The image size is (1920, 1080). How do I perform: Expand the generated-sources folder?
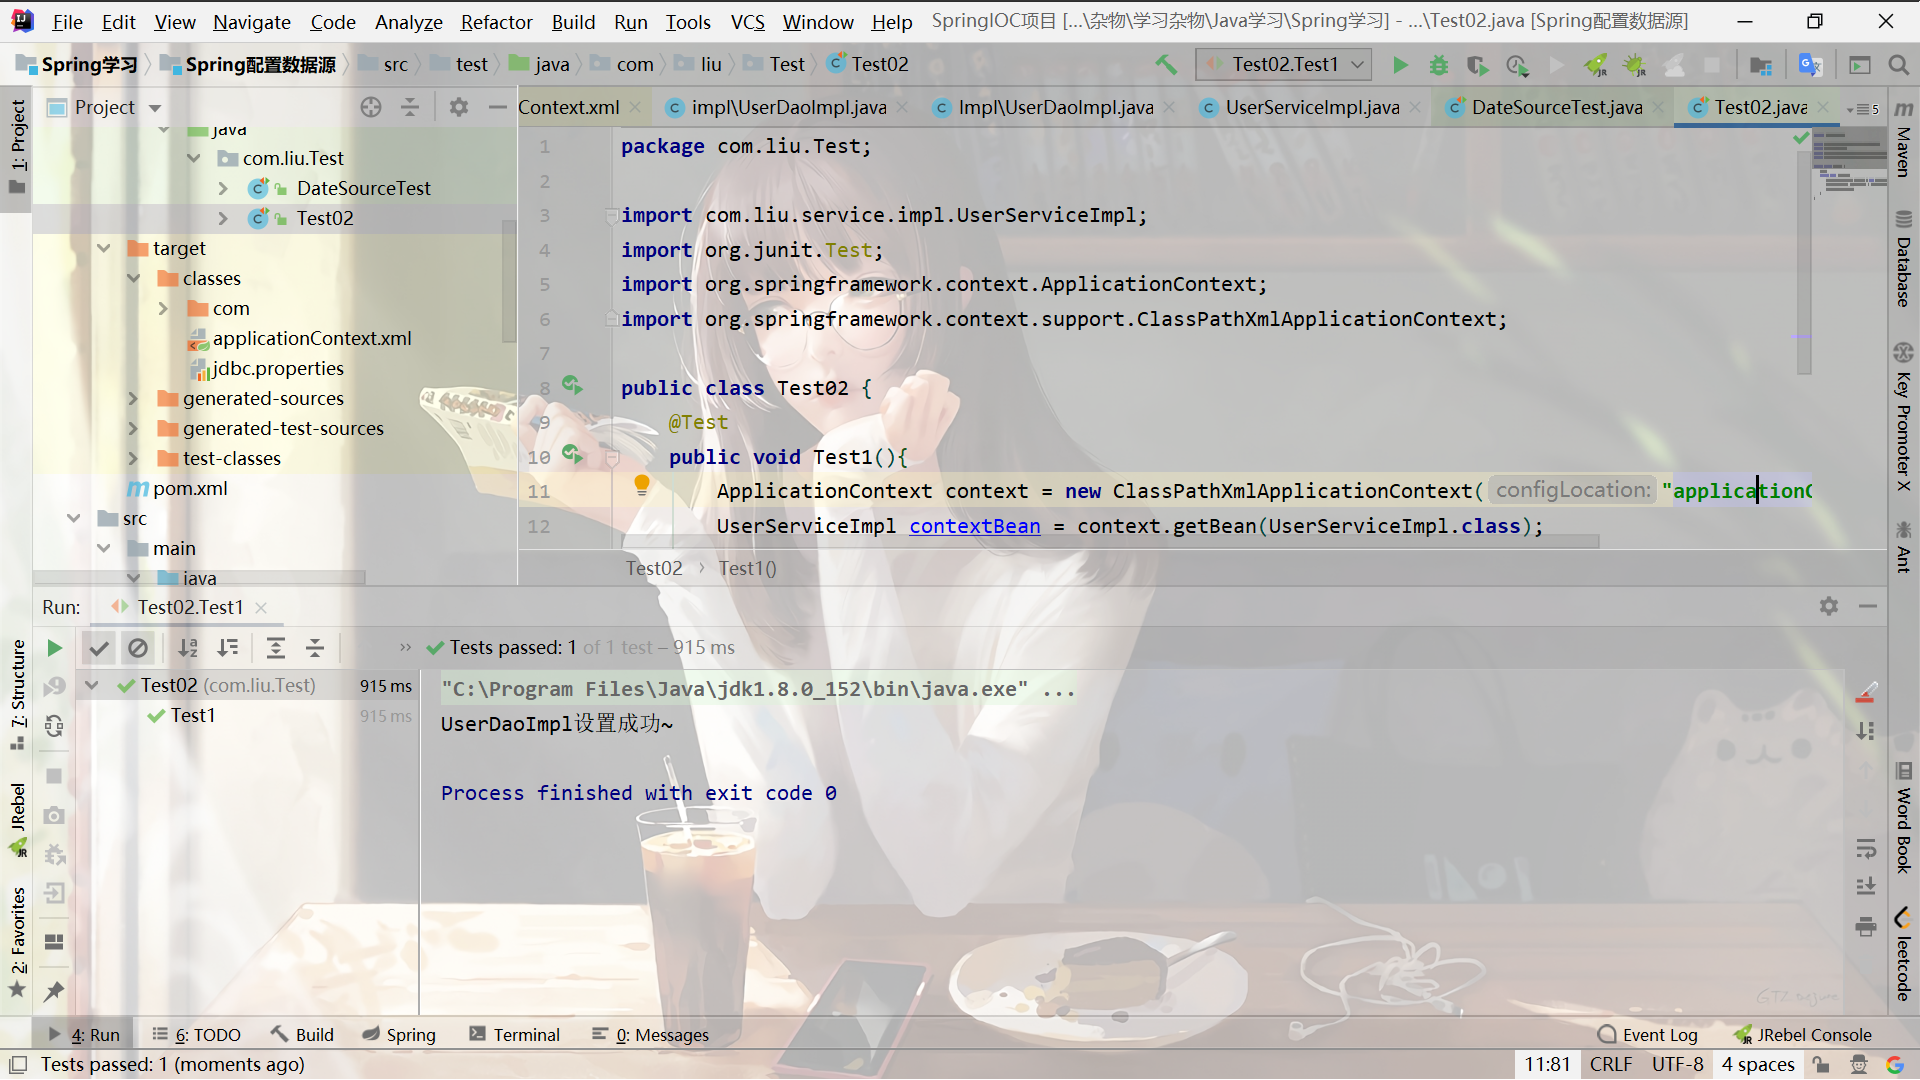click(x=134, y=398)
